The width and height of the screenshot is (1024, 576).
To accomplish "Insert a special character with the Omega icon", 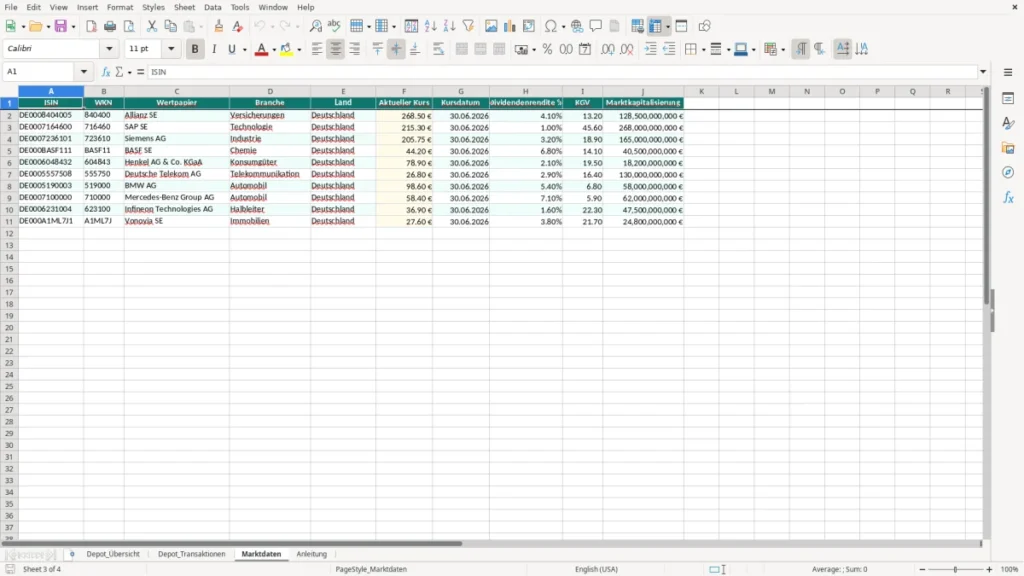I will [x=551, y=26].
